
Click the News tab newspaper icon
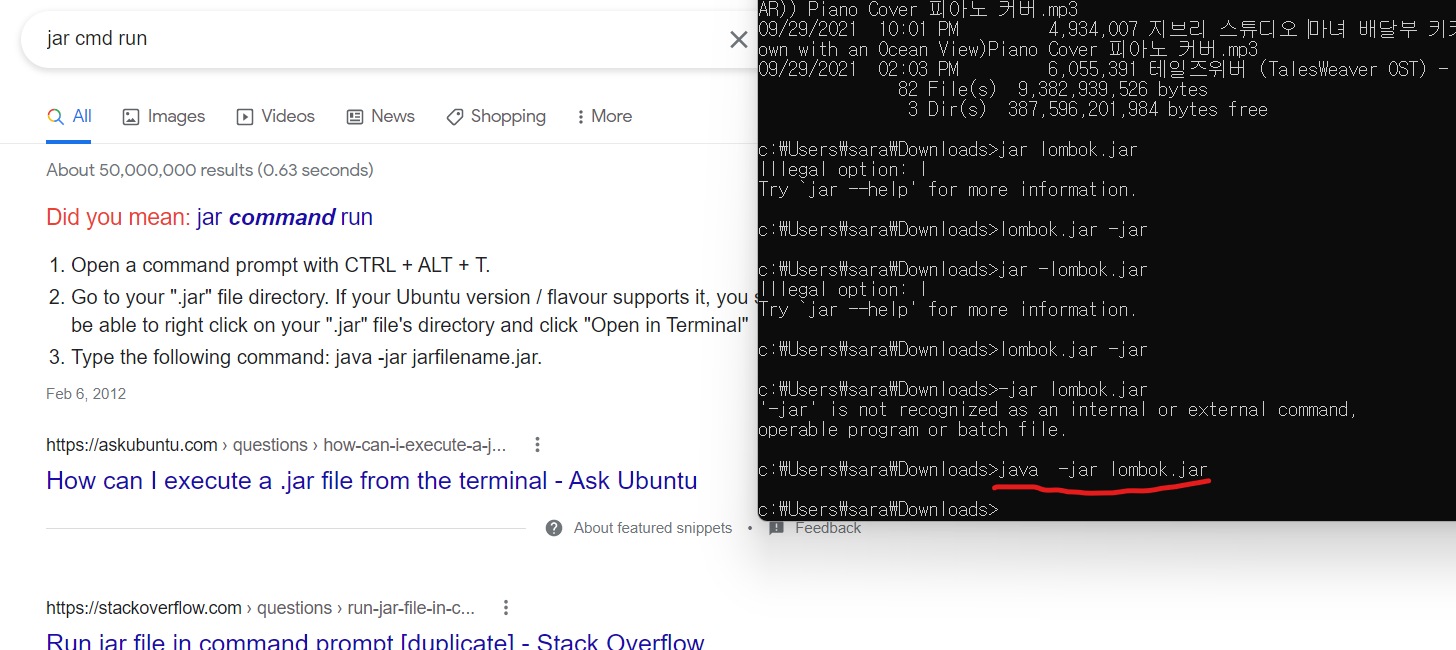click(355, 117)
